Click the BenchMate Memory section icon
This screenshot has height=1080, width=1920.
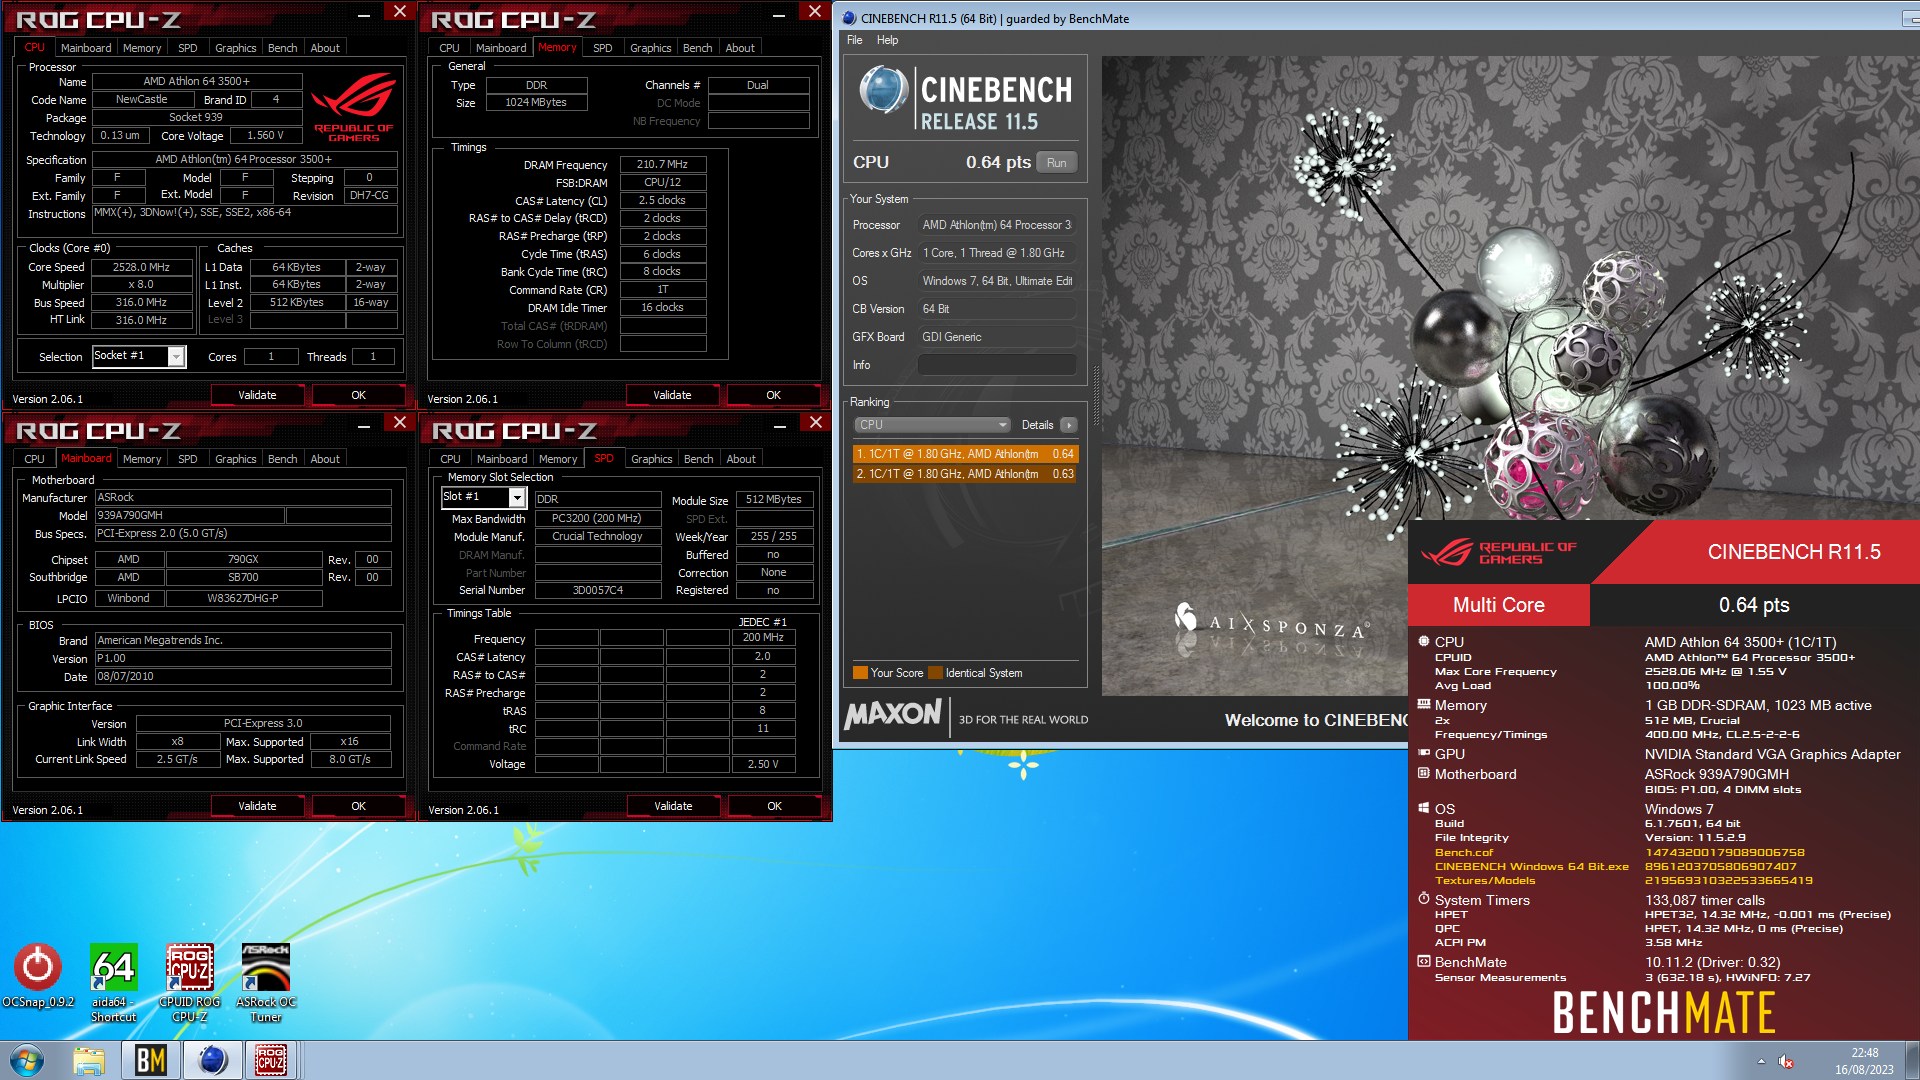pyautogui.click(x=1424, y=704)
